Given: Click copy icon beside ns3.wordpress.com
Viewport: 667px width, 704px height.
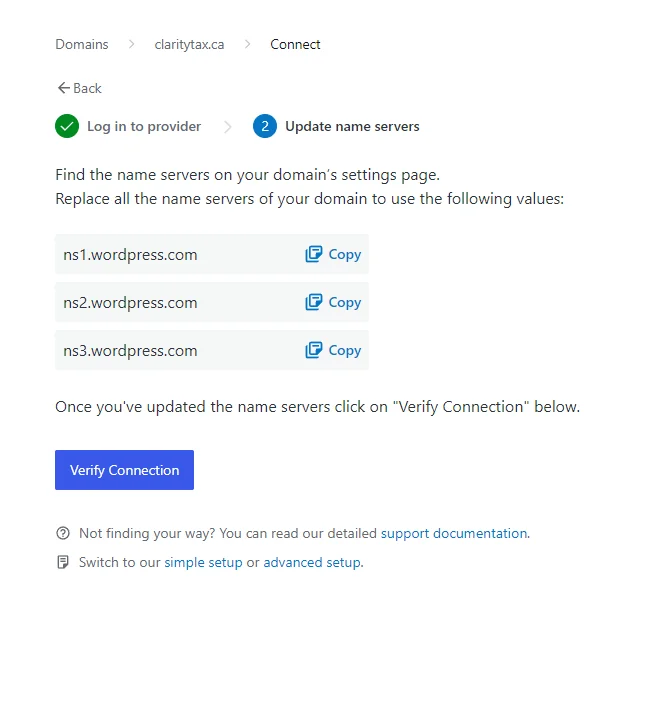Looking at the screenshot, I should [x=314, y=350].
